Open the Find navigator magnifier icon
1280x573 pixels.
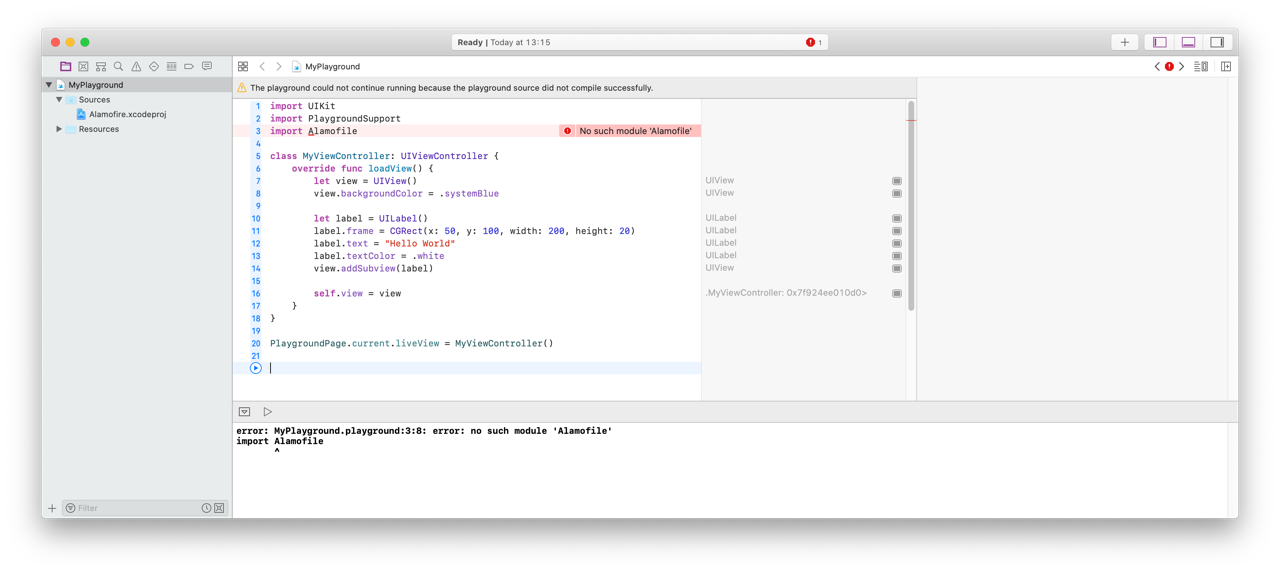click(x=118, y=67)
